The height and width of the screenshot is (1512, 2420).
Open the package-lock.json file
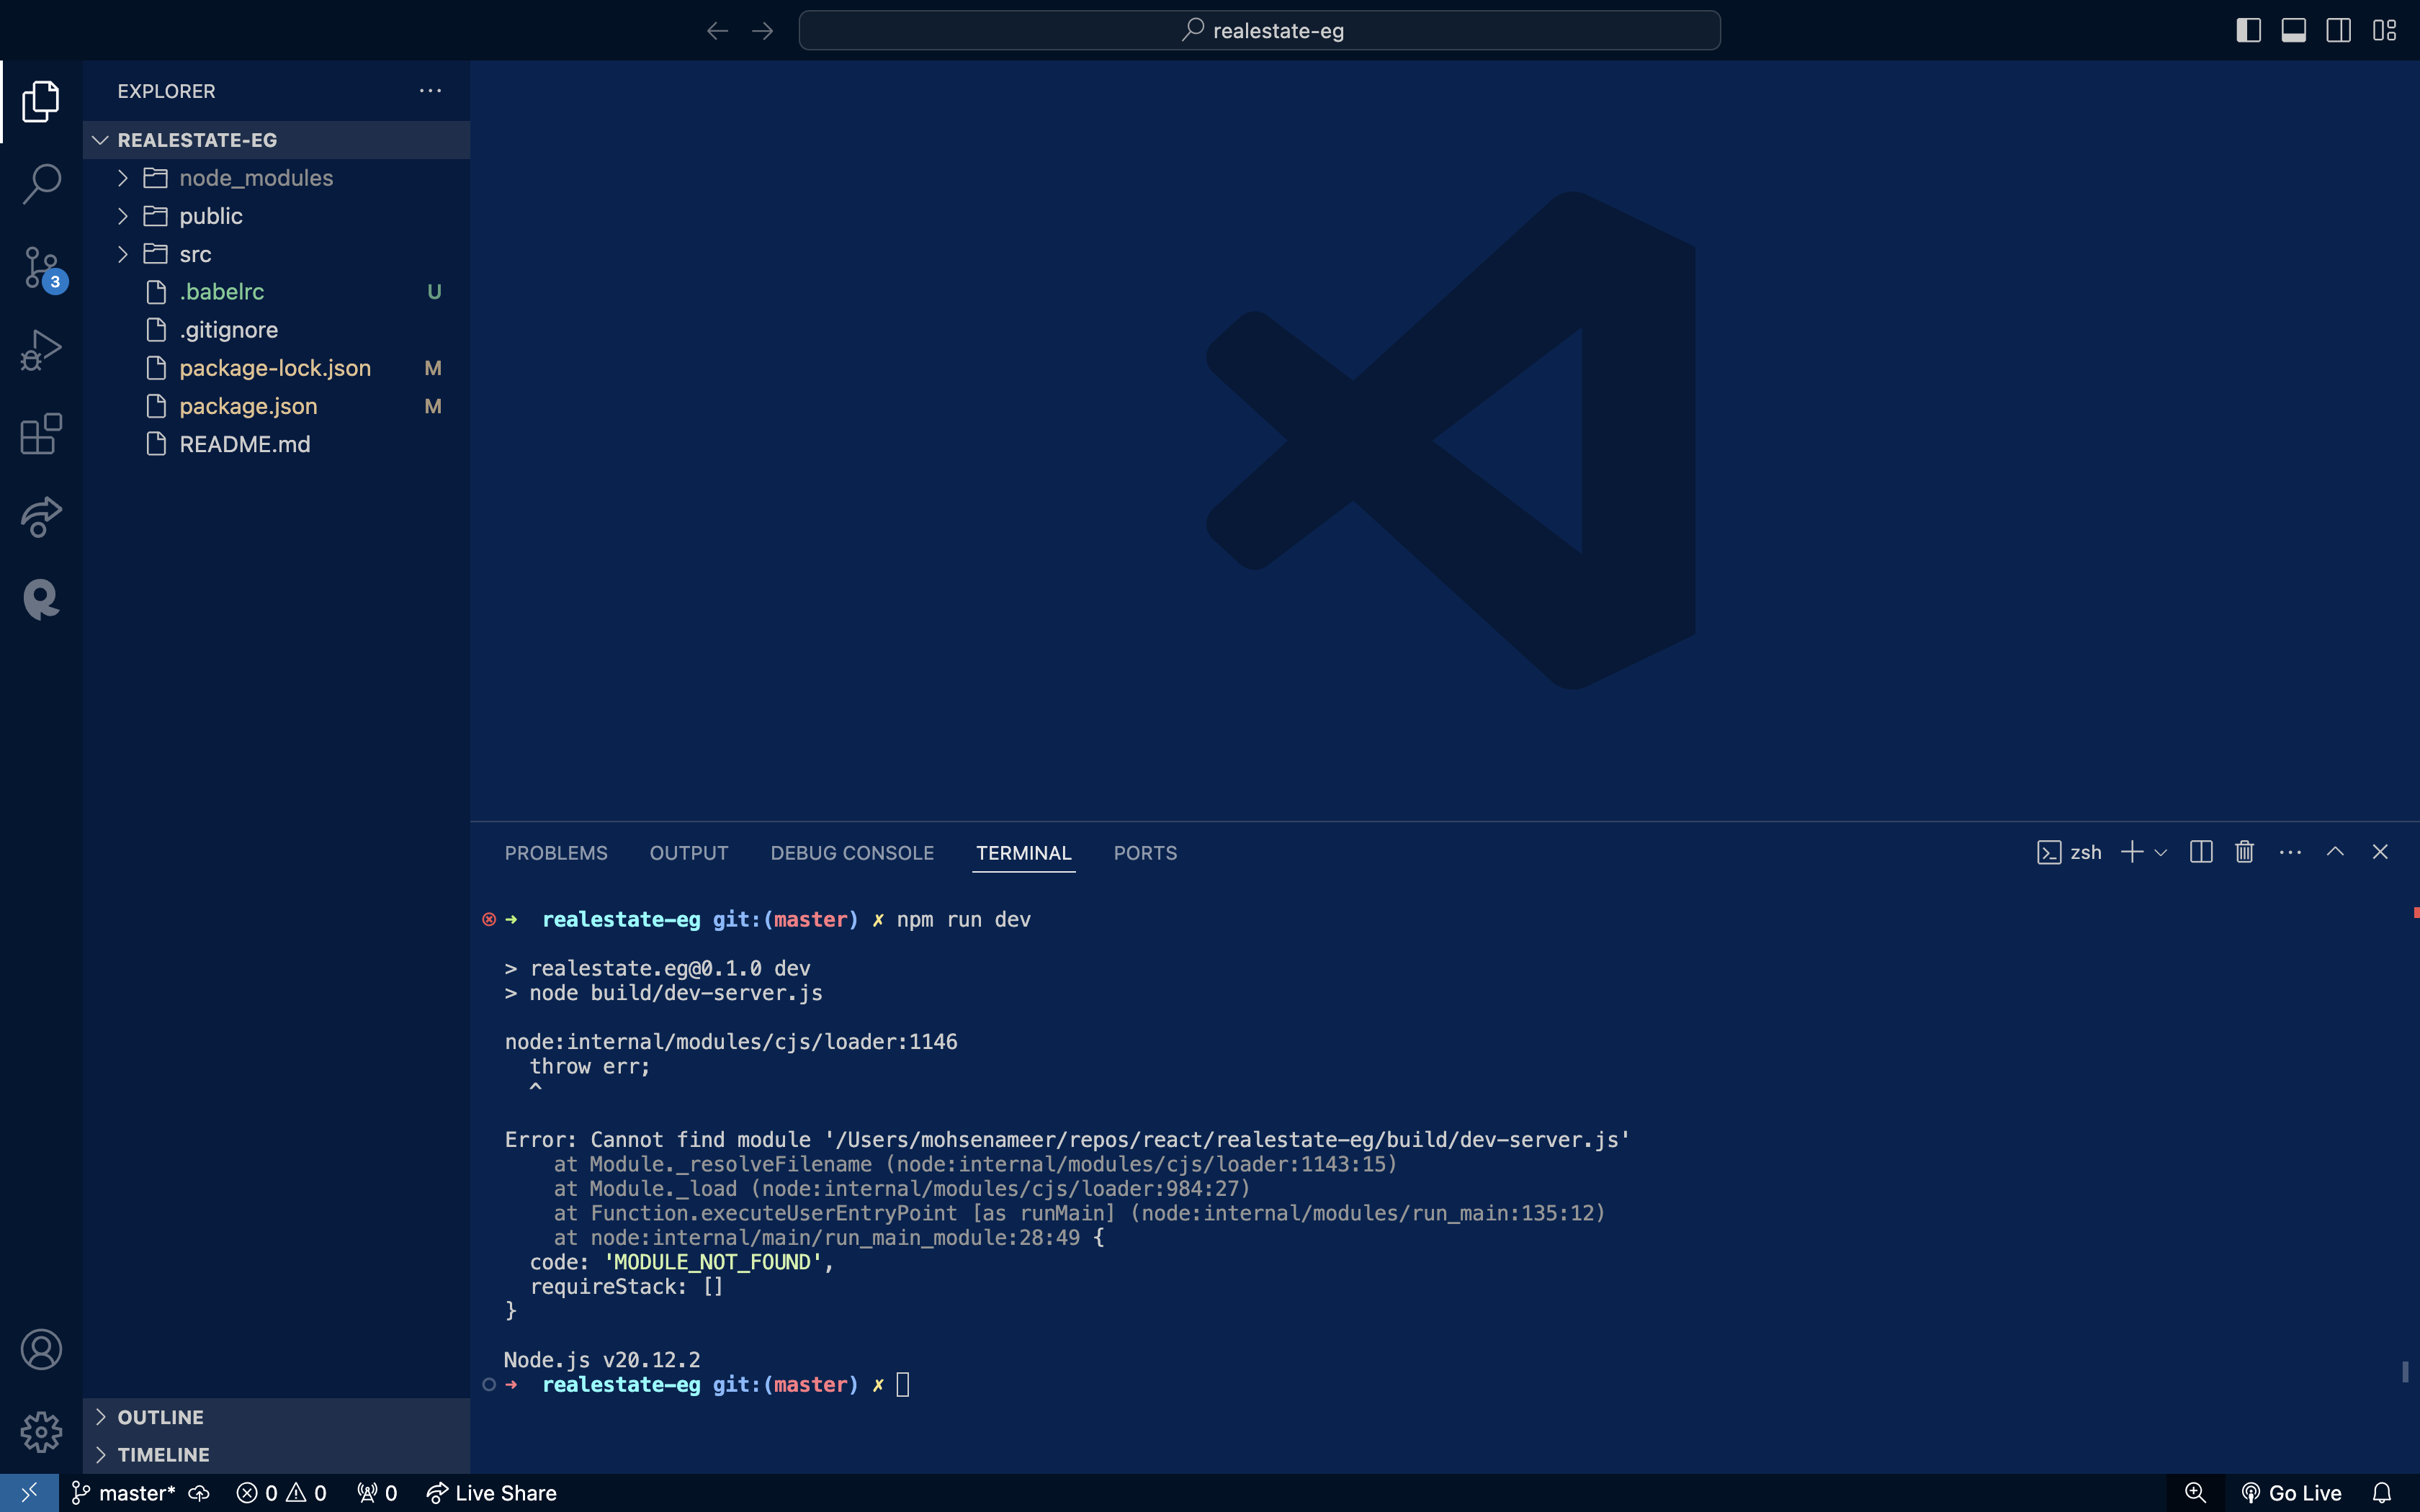click(277, 368)
